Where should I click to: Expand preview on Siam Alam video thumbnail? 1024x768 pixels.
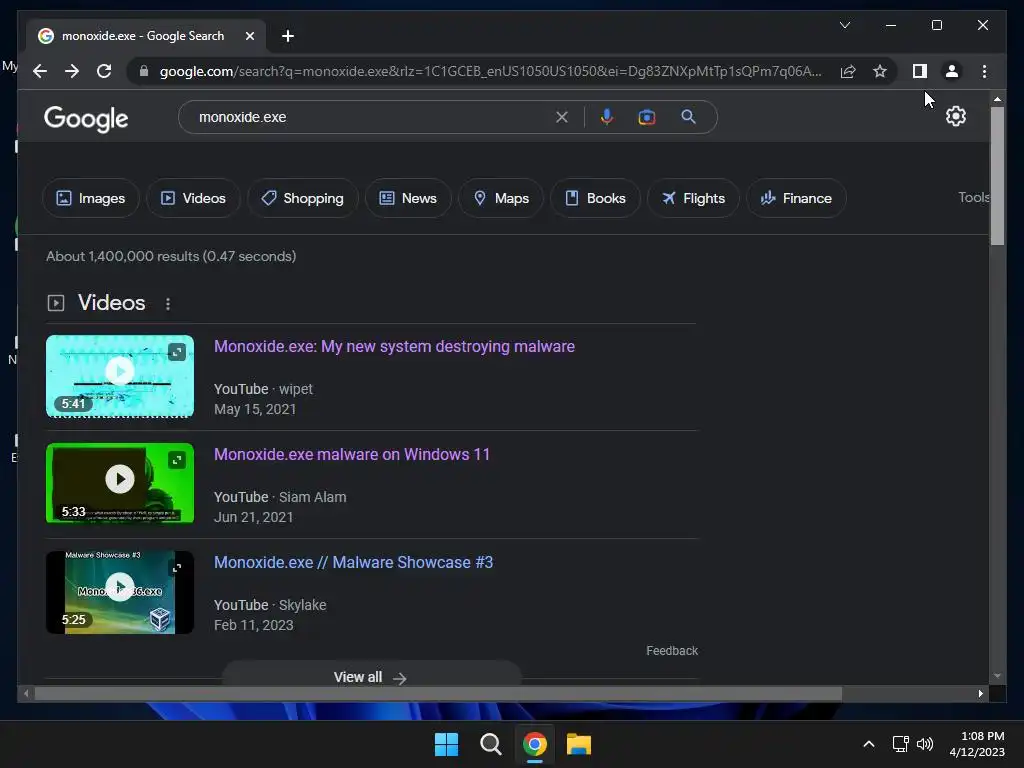[x=176, y=460]
